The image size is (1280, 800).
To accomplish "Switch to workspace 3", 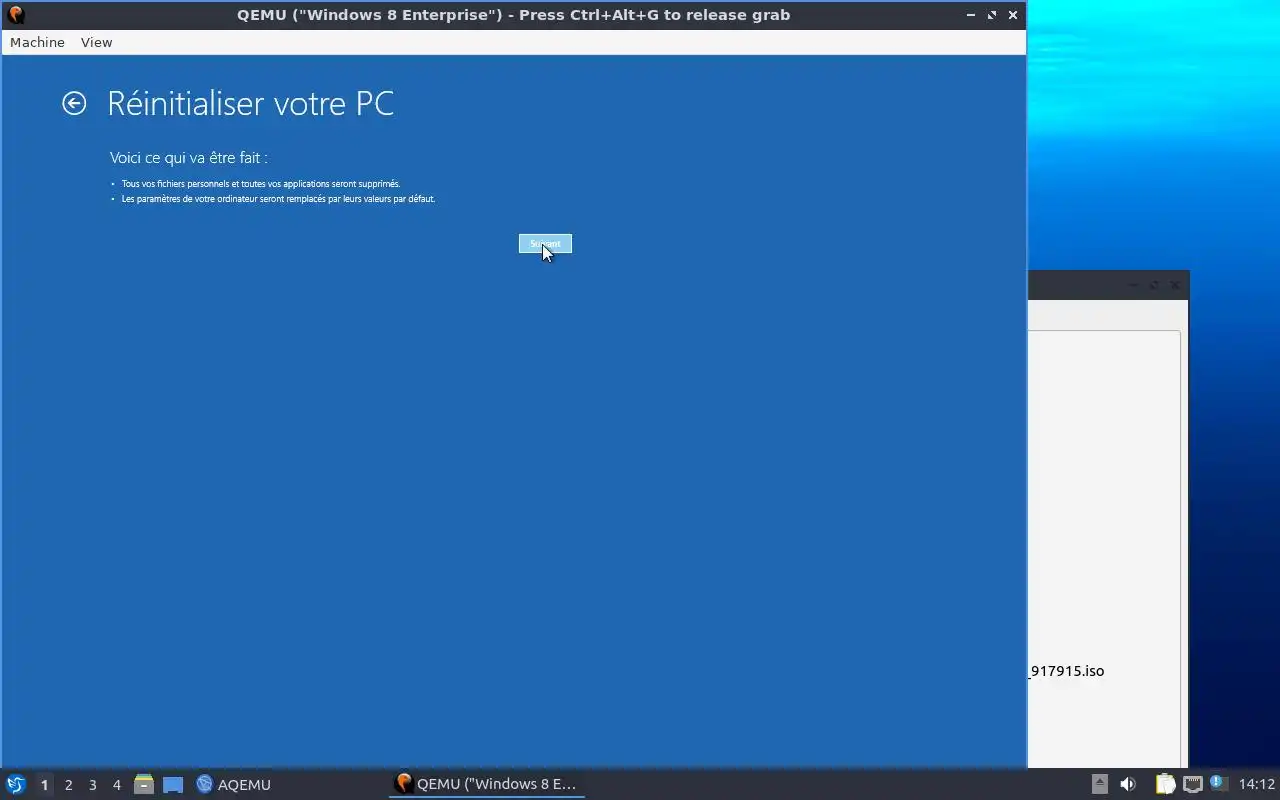I will [x=92, y=785].
